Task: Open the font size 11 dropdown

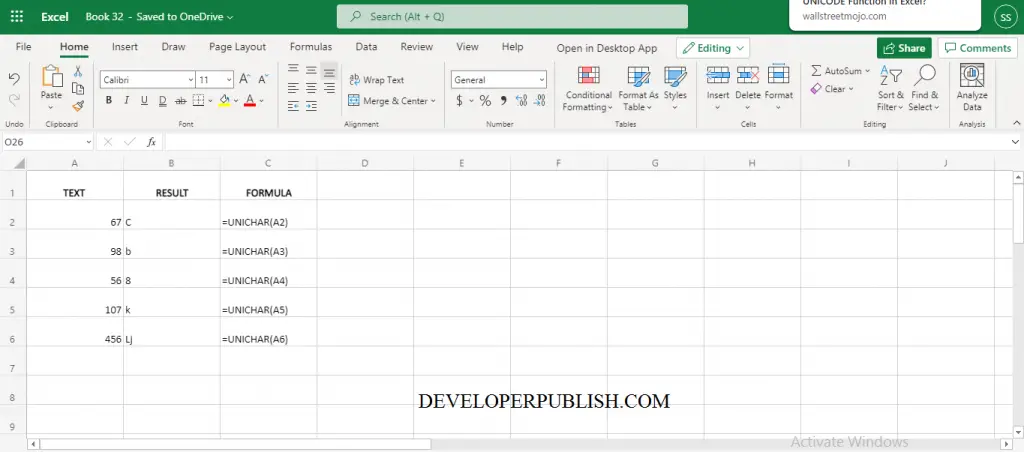Action: pos(229,80)
